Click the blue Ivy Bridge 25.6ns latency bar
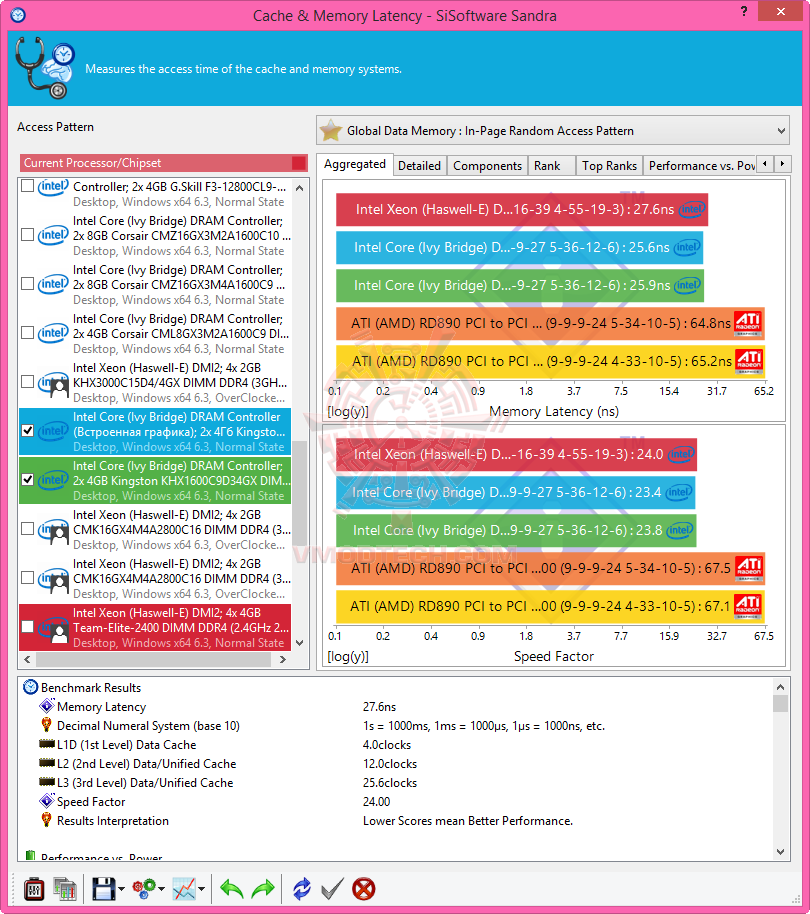 click(x=519, y=247)
